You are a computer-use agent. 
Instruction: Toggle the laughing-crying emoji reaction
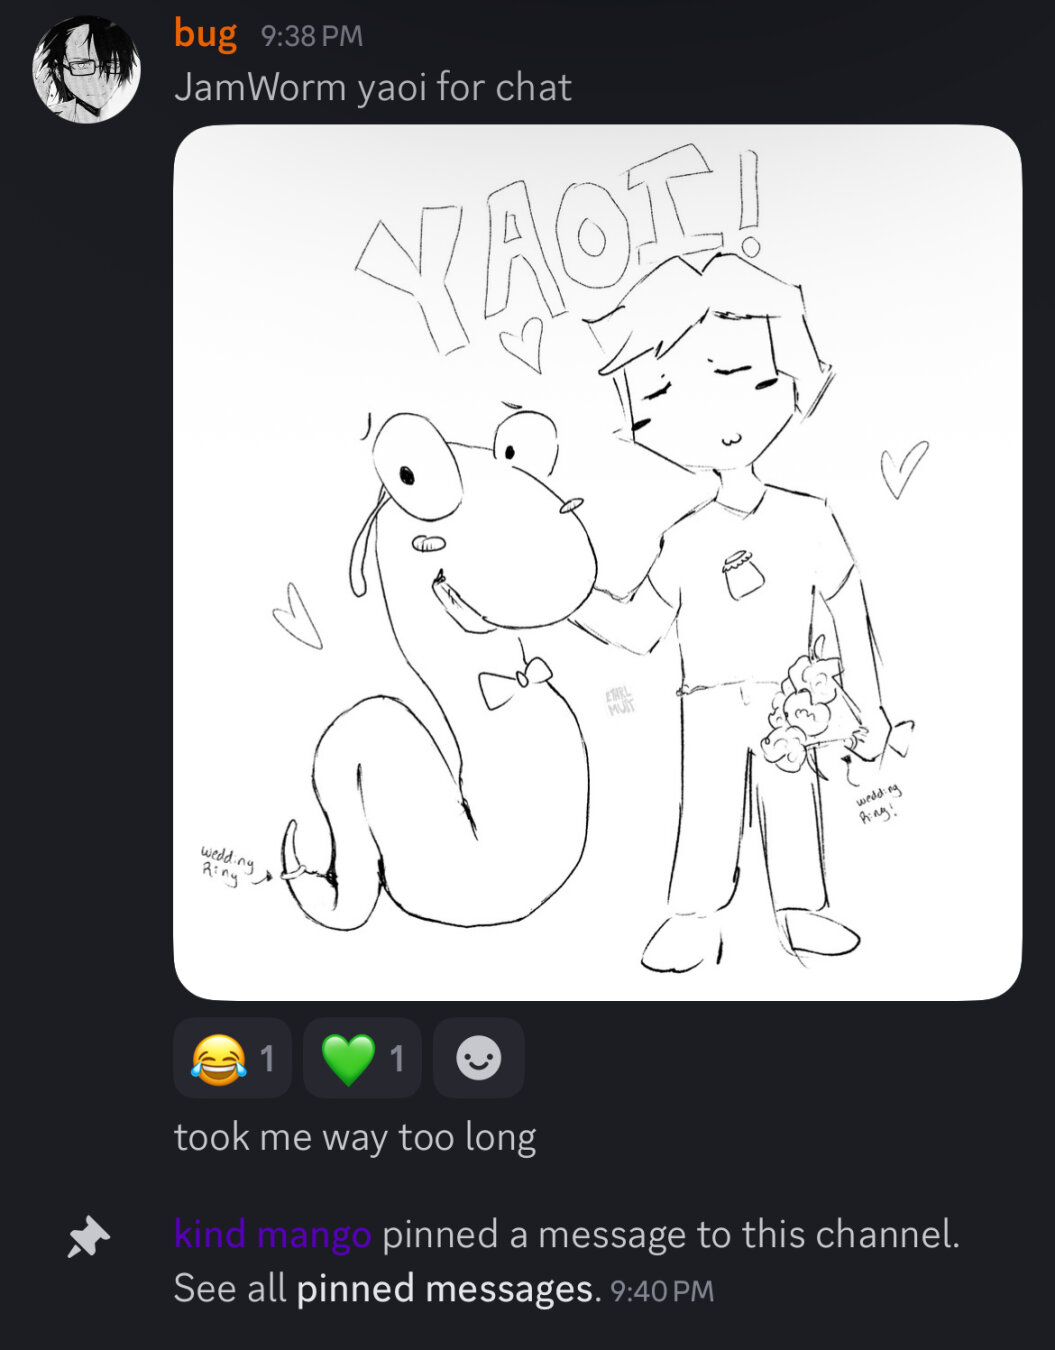[x=232, y=1058]
